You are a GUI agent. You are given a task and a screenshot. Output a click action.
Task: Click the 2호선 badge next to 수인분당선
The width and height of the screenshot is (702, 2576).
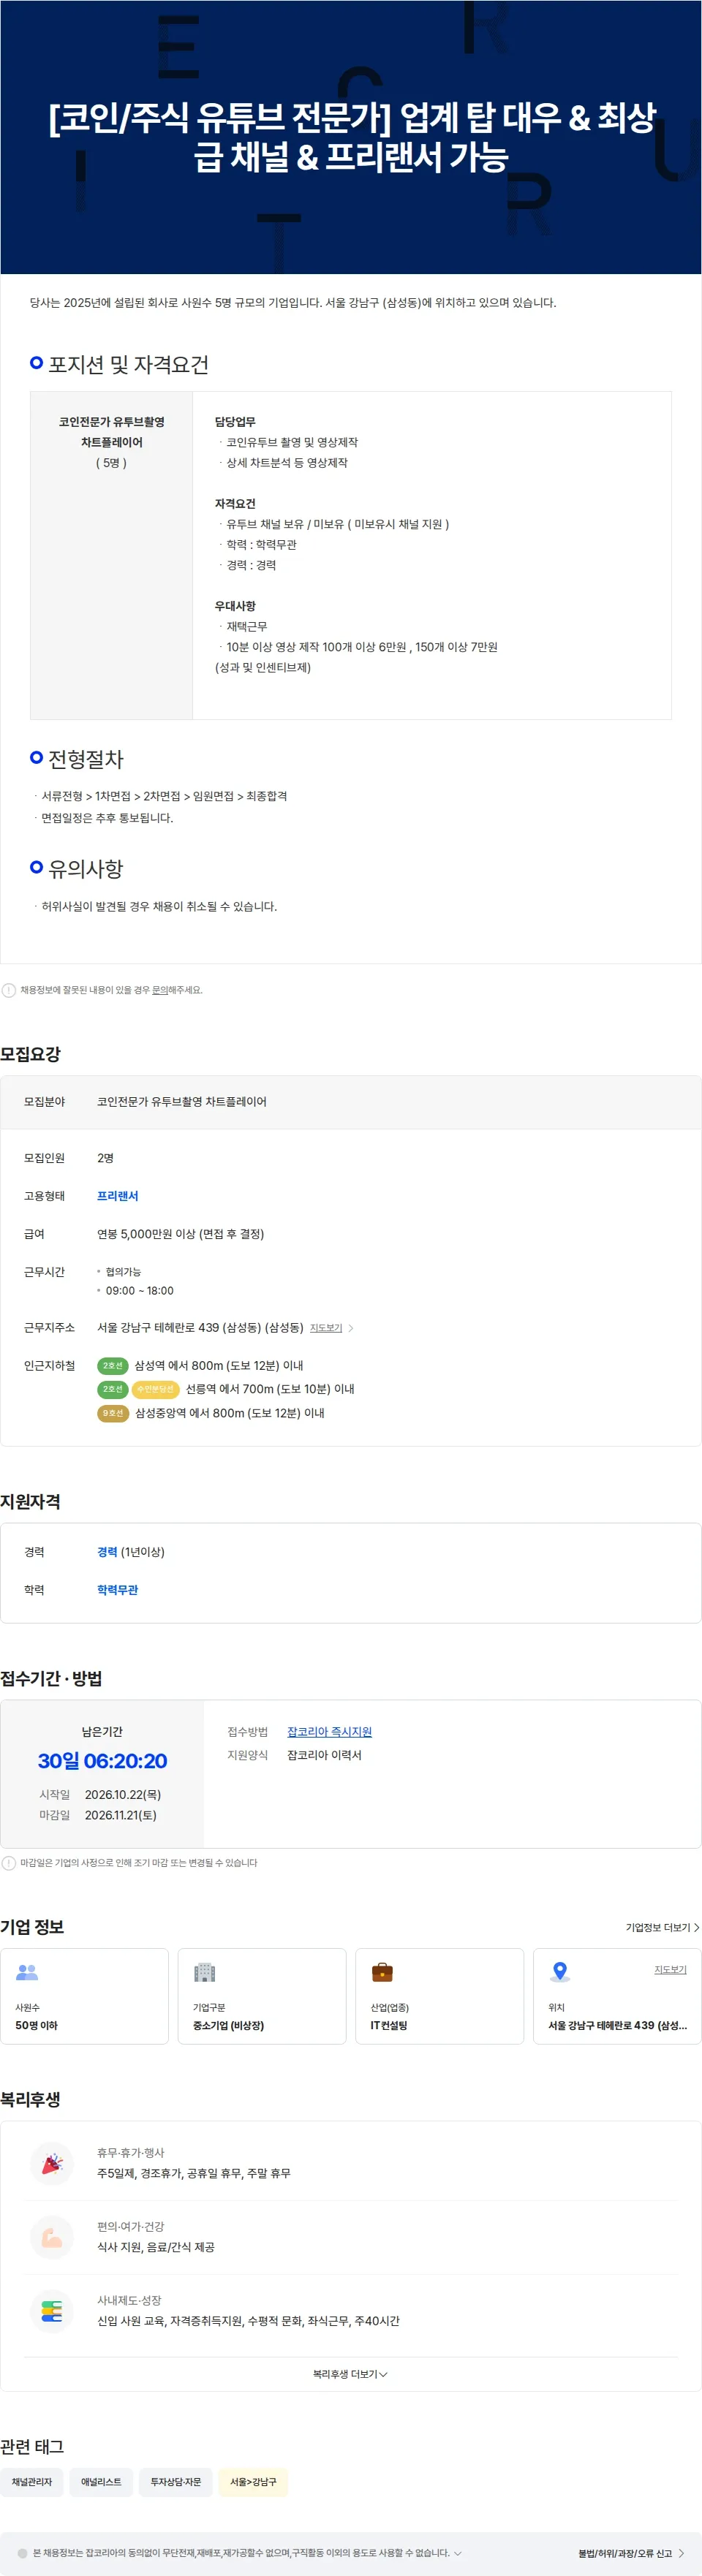click(x=113, y=1389)
